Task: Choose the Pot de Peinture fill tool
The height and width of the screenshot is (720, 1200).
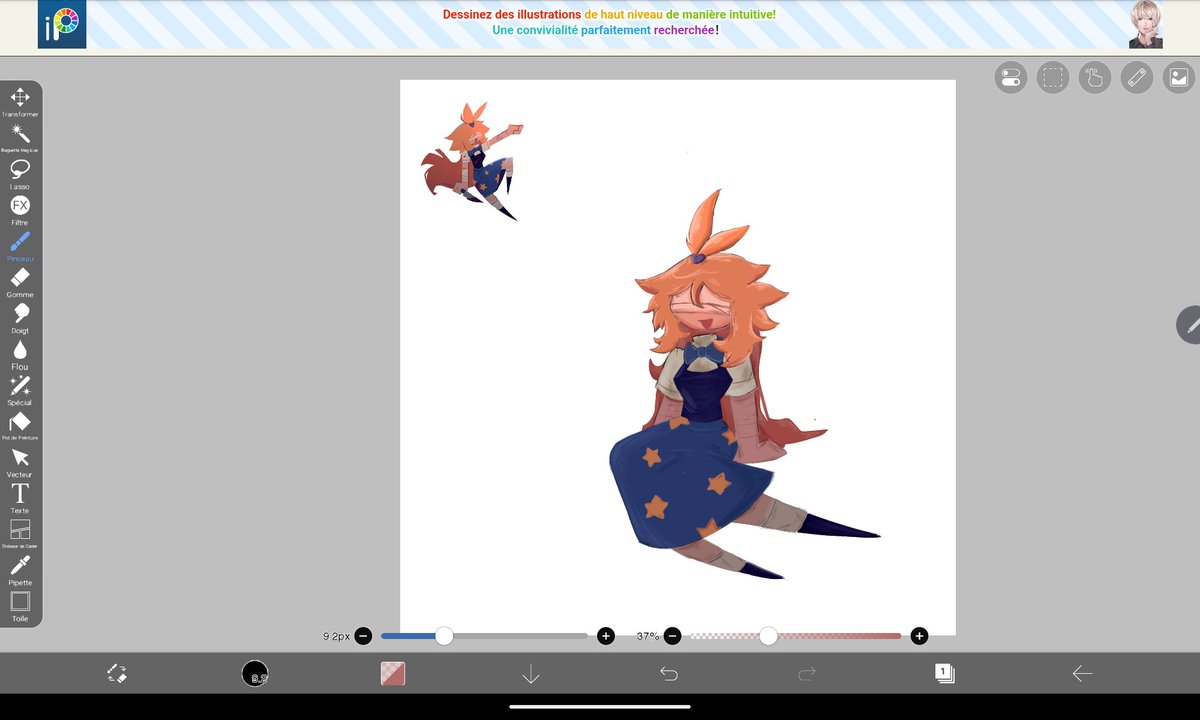Action: click(x=20, y=422)
